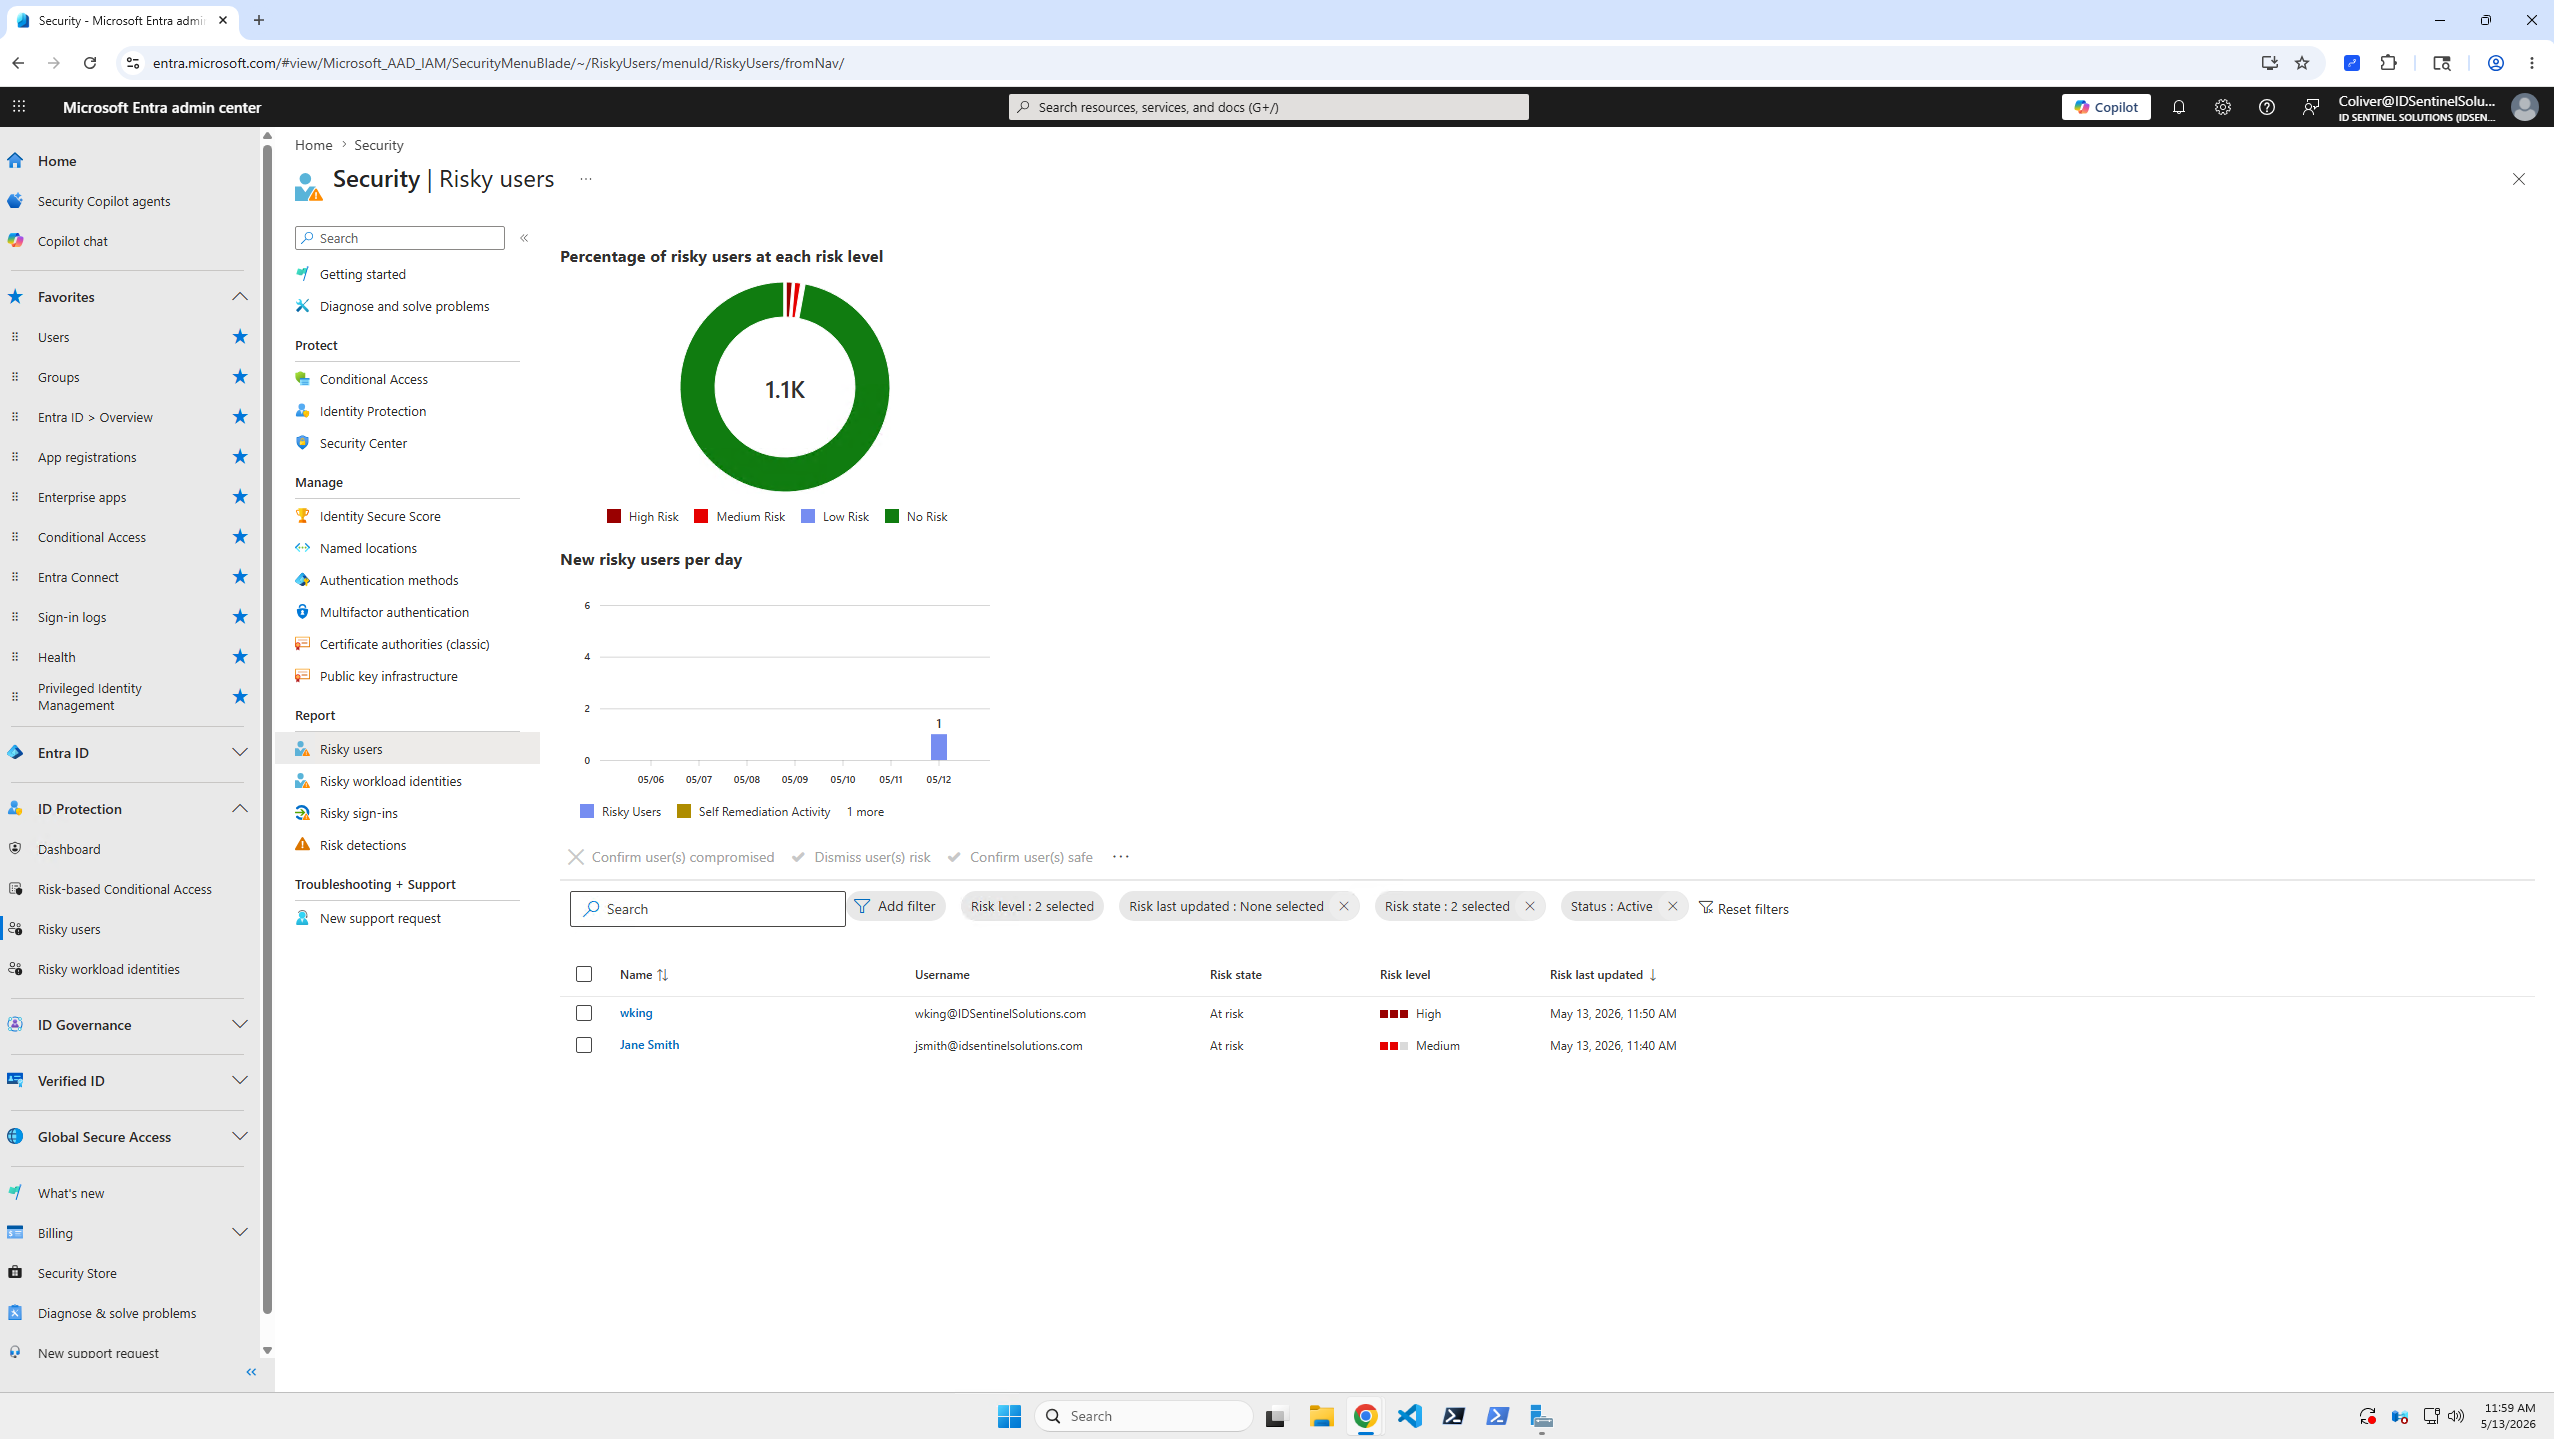Expand the Billing section

pyautogui.click(x=240, y=1233)
